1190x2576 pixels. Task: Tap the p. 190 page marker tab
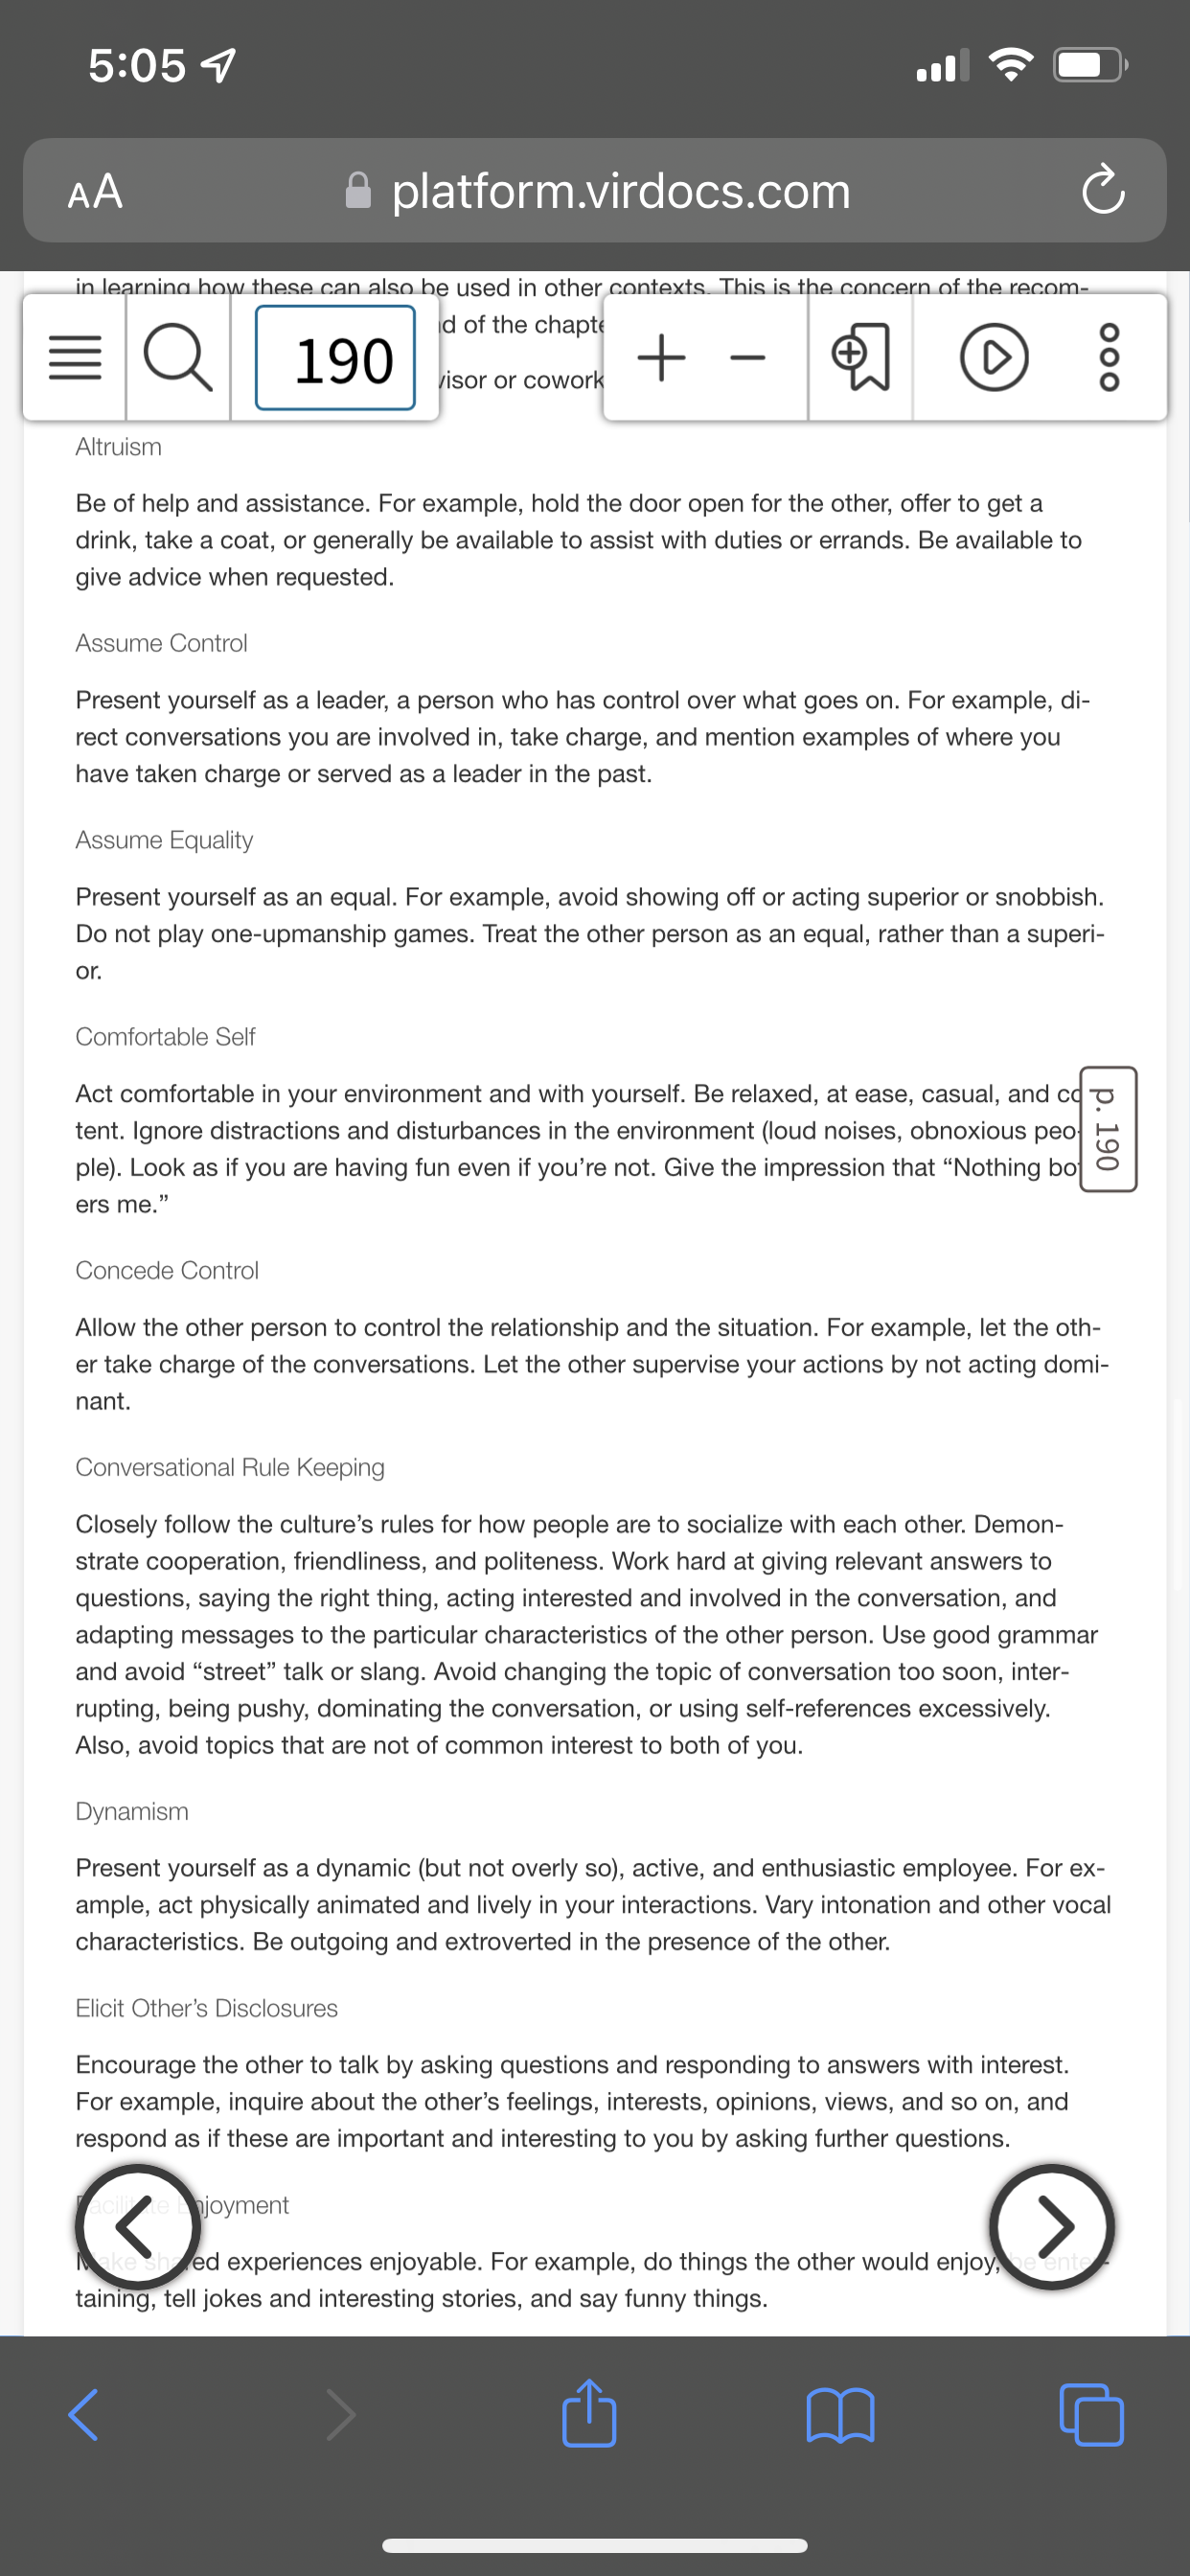pos(1108,1129)
